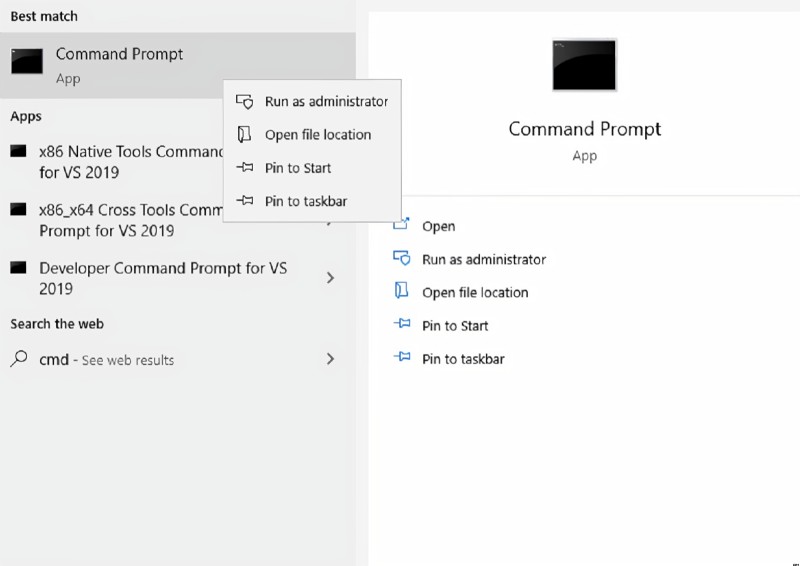
Task: Click the large Command Prompt thumbnail in details pane
Action: (584, 65)
